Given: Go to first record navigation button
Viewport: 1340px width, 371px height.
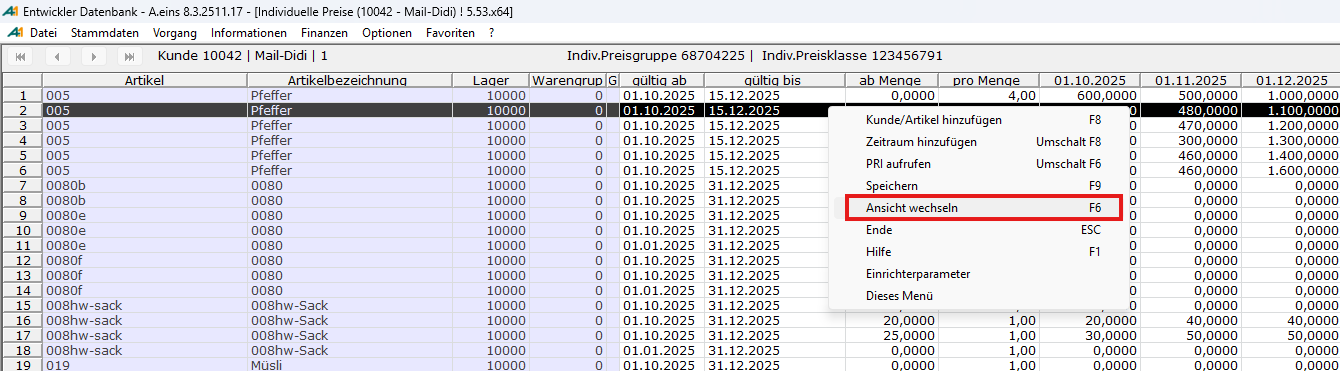Looking at the screenshot, I should (x=20, y=57).
